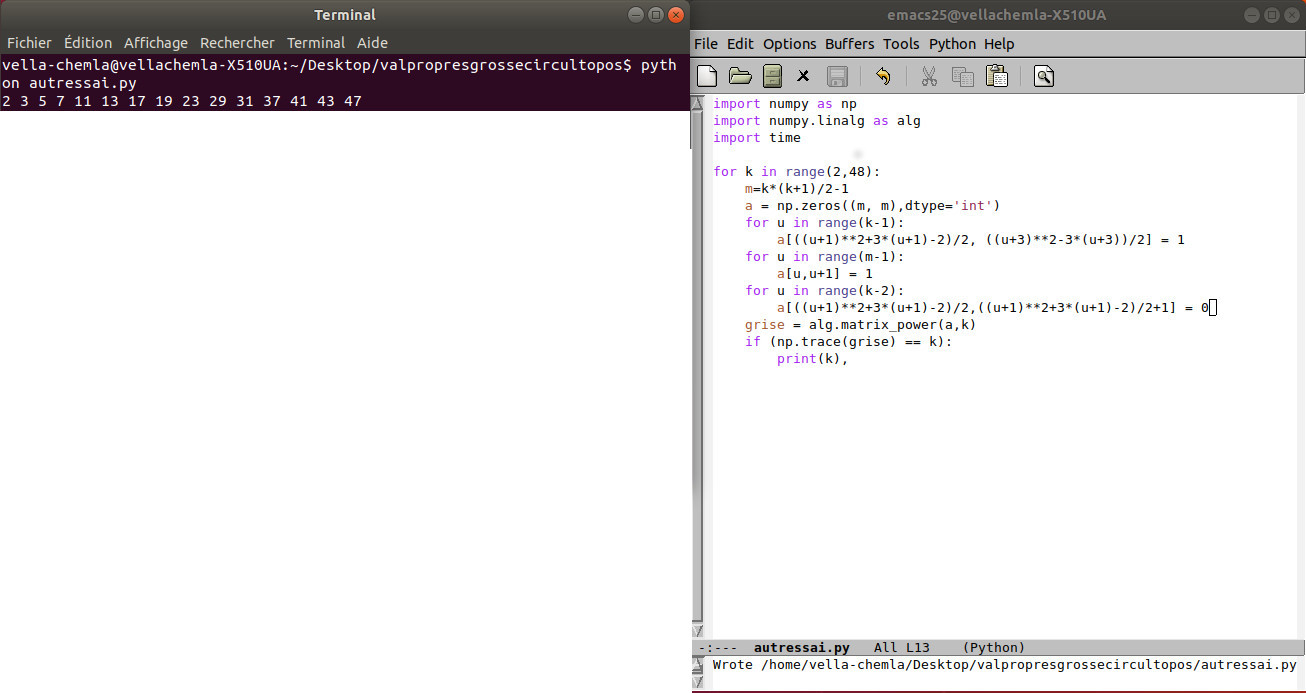Save buffer using the floppy disk icon
1306x693 pixels.
tap(837, 76)
